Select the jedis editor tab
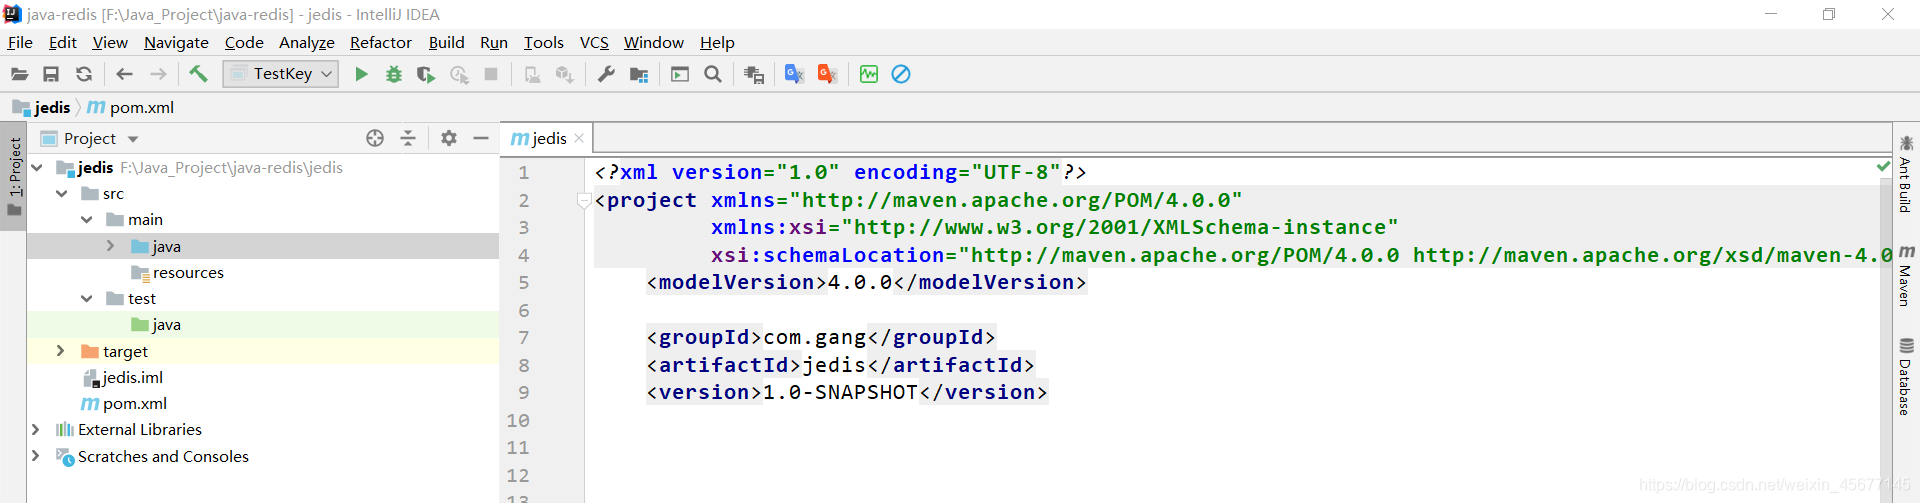This screenshot has height=503, width=1920. [540, 138]
